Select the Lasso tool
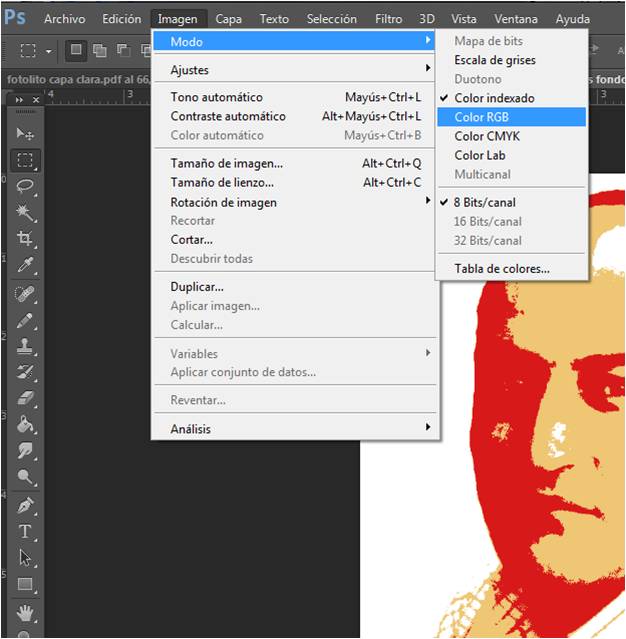This screenshot has height=639, width=626. [x=26, y=186]
